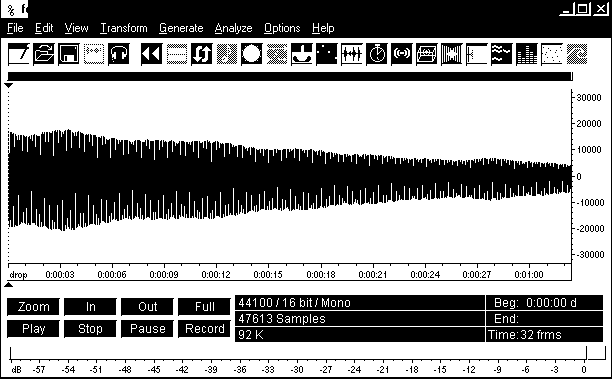612x379 pixels.
Task: Open the Edit menu
Action: (44, 28)
